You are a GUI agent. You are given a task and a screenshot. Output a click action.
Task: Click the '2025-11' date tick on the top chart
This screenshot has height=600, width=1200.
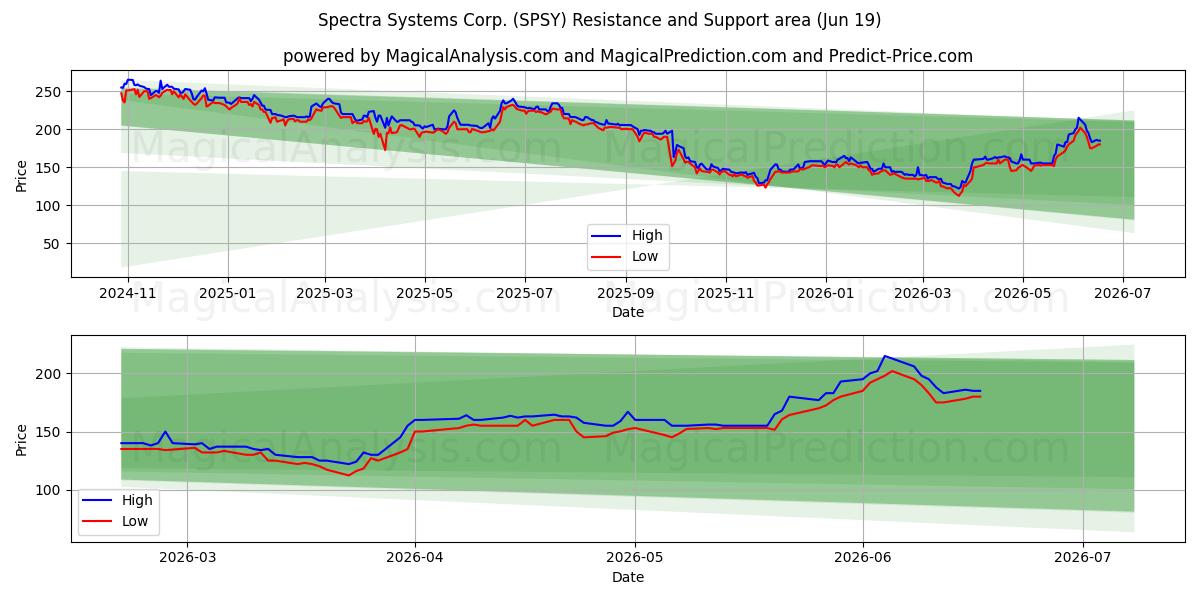point(725,295)
